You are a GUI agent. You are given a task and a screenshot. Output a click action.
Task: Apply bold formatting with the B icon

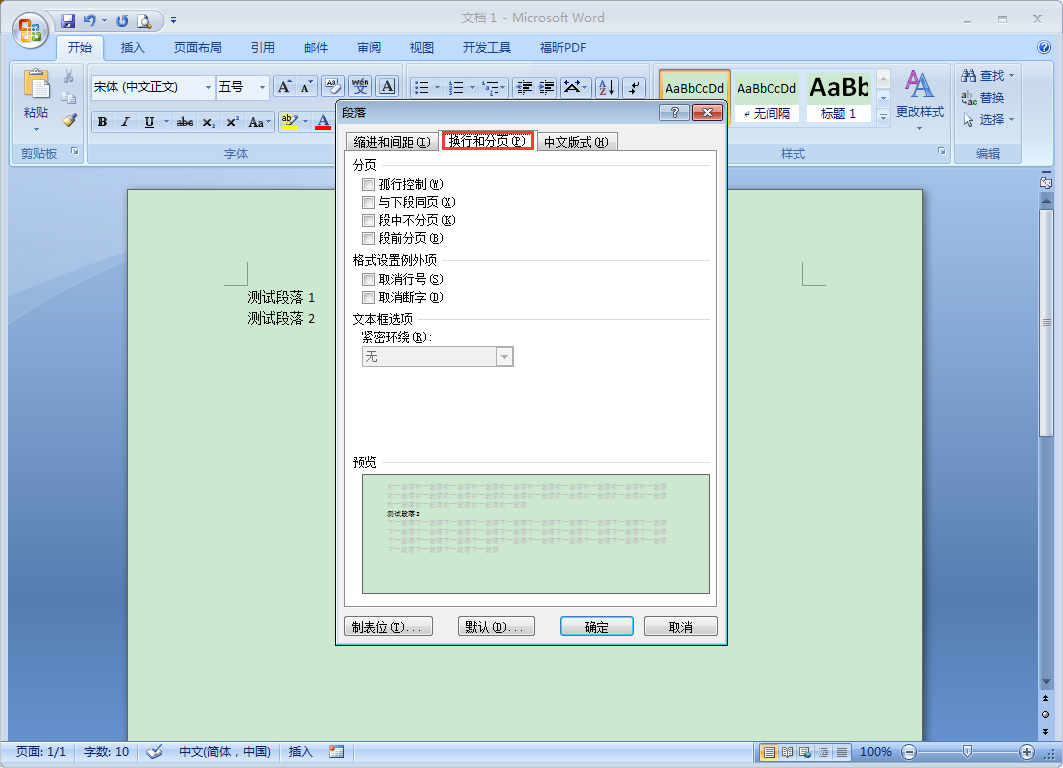[x=102, y=121]
